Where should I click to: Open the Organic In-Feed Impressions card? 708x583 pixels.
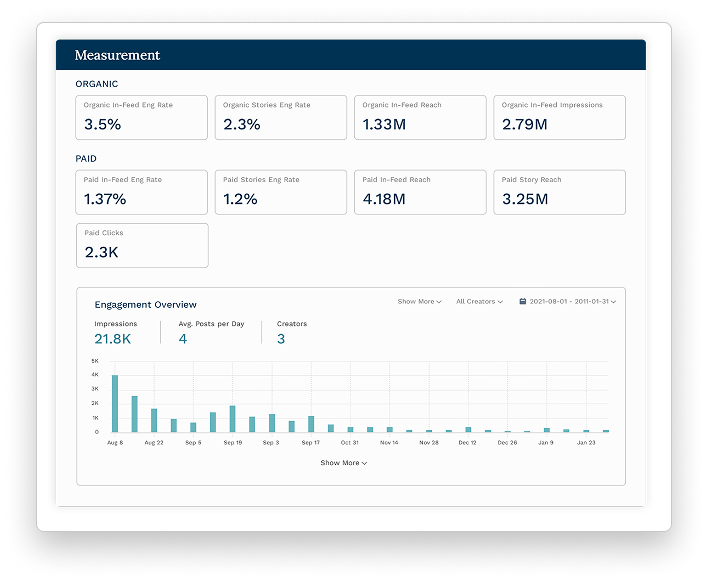(x=559, y=117)
